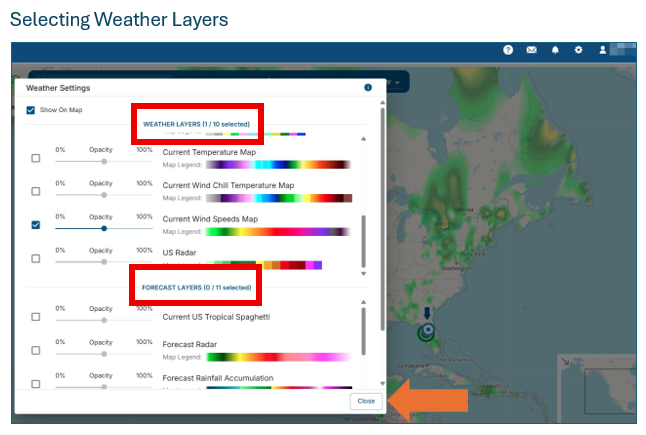Click dialog outer scroll up arrow

pos(383,103)
